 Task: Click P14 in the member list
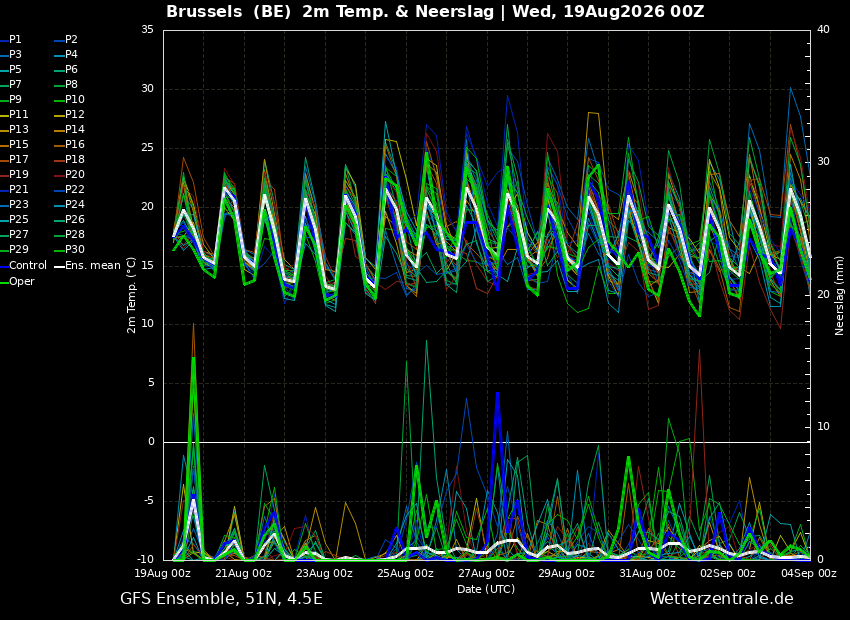pyautogui.click(x=70, y=129)
